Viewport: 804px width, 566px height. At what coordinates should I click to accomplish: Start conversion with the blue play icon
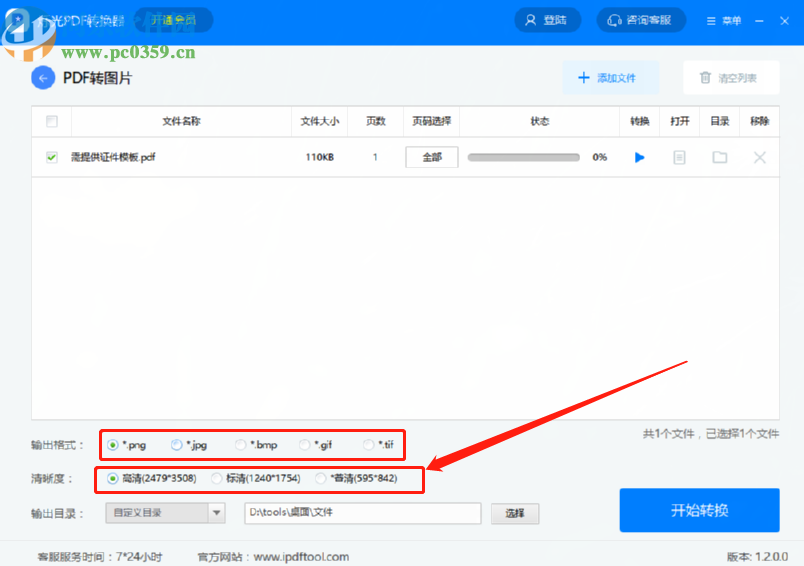click(639, 157)
